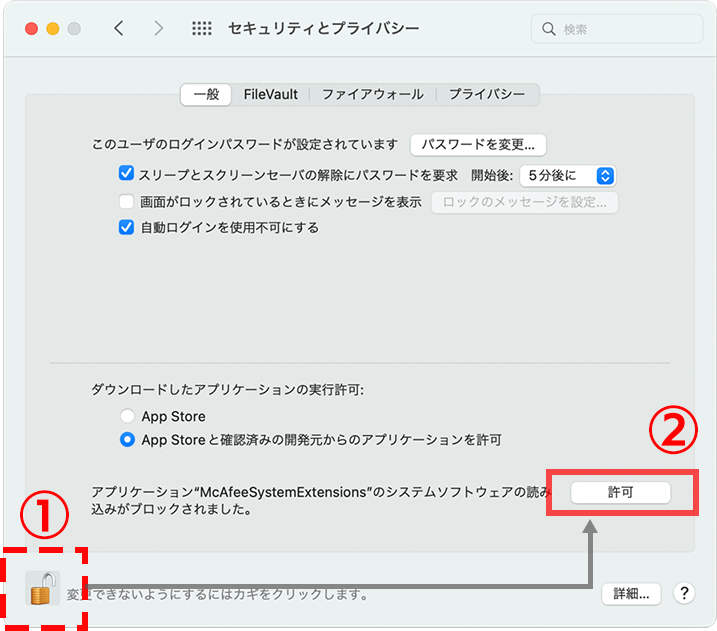
Task: Enable show message when screen locked
Action: pos(126,201)
